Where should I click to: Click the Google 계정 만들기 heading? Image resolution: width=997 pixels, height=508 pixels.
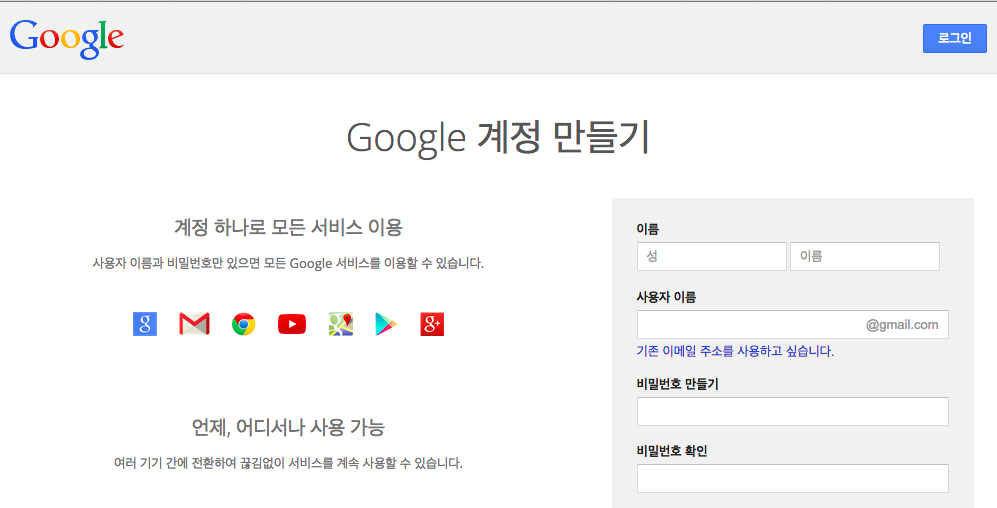(498, 137)
